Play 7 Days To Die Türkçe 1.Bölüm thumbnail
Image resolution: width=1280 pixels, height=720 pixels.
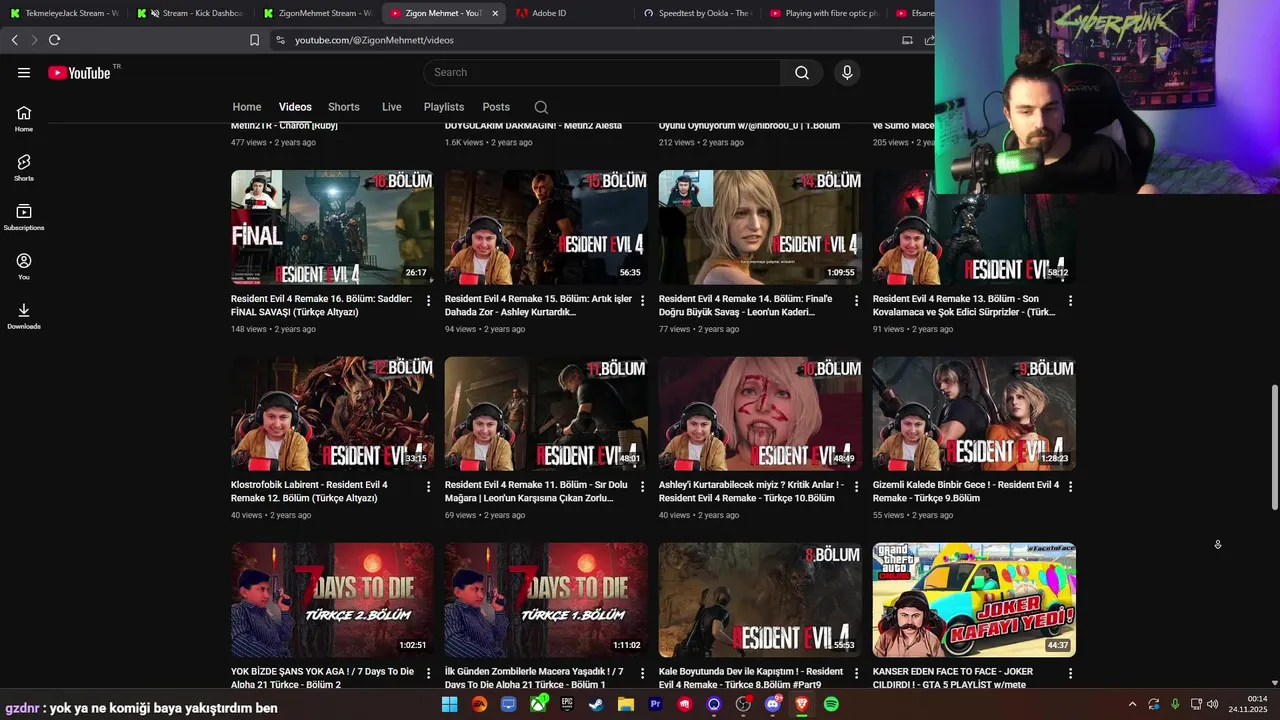click(x=546, y=600)
